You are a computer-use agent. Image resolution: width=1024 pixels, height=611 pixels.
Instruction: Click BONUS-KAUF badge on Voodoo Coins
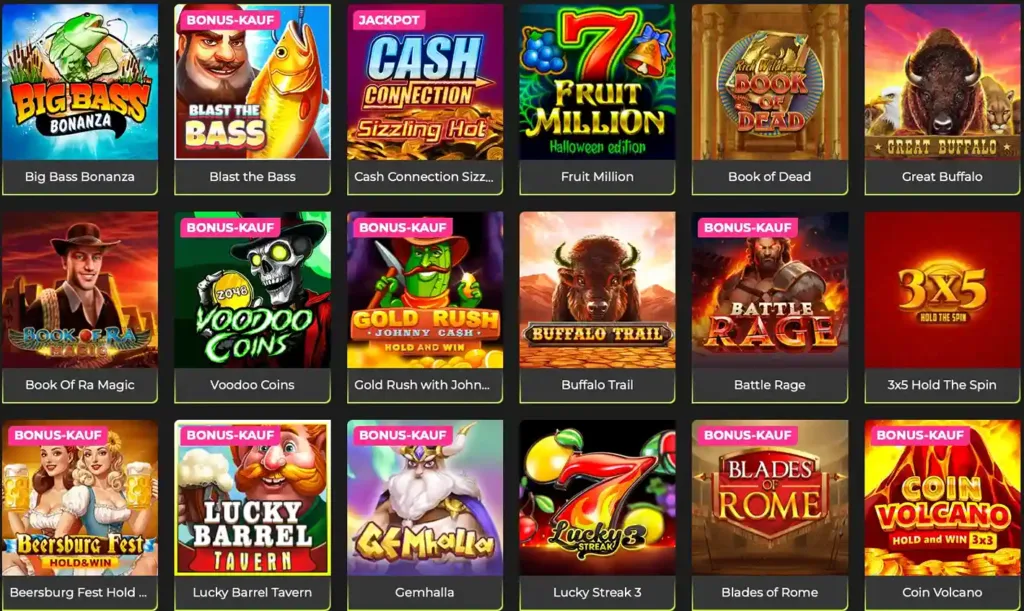230,227
